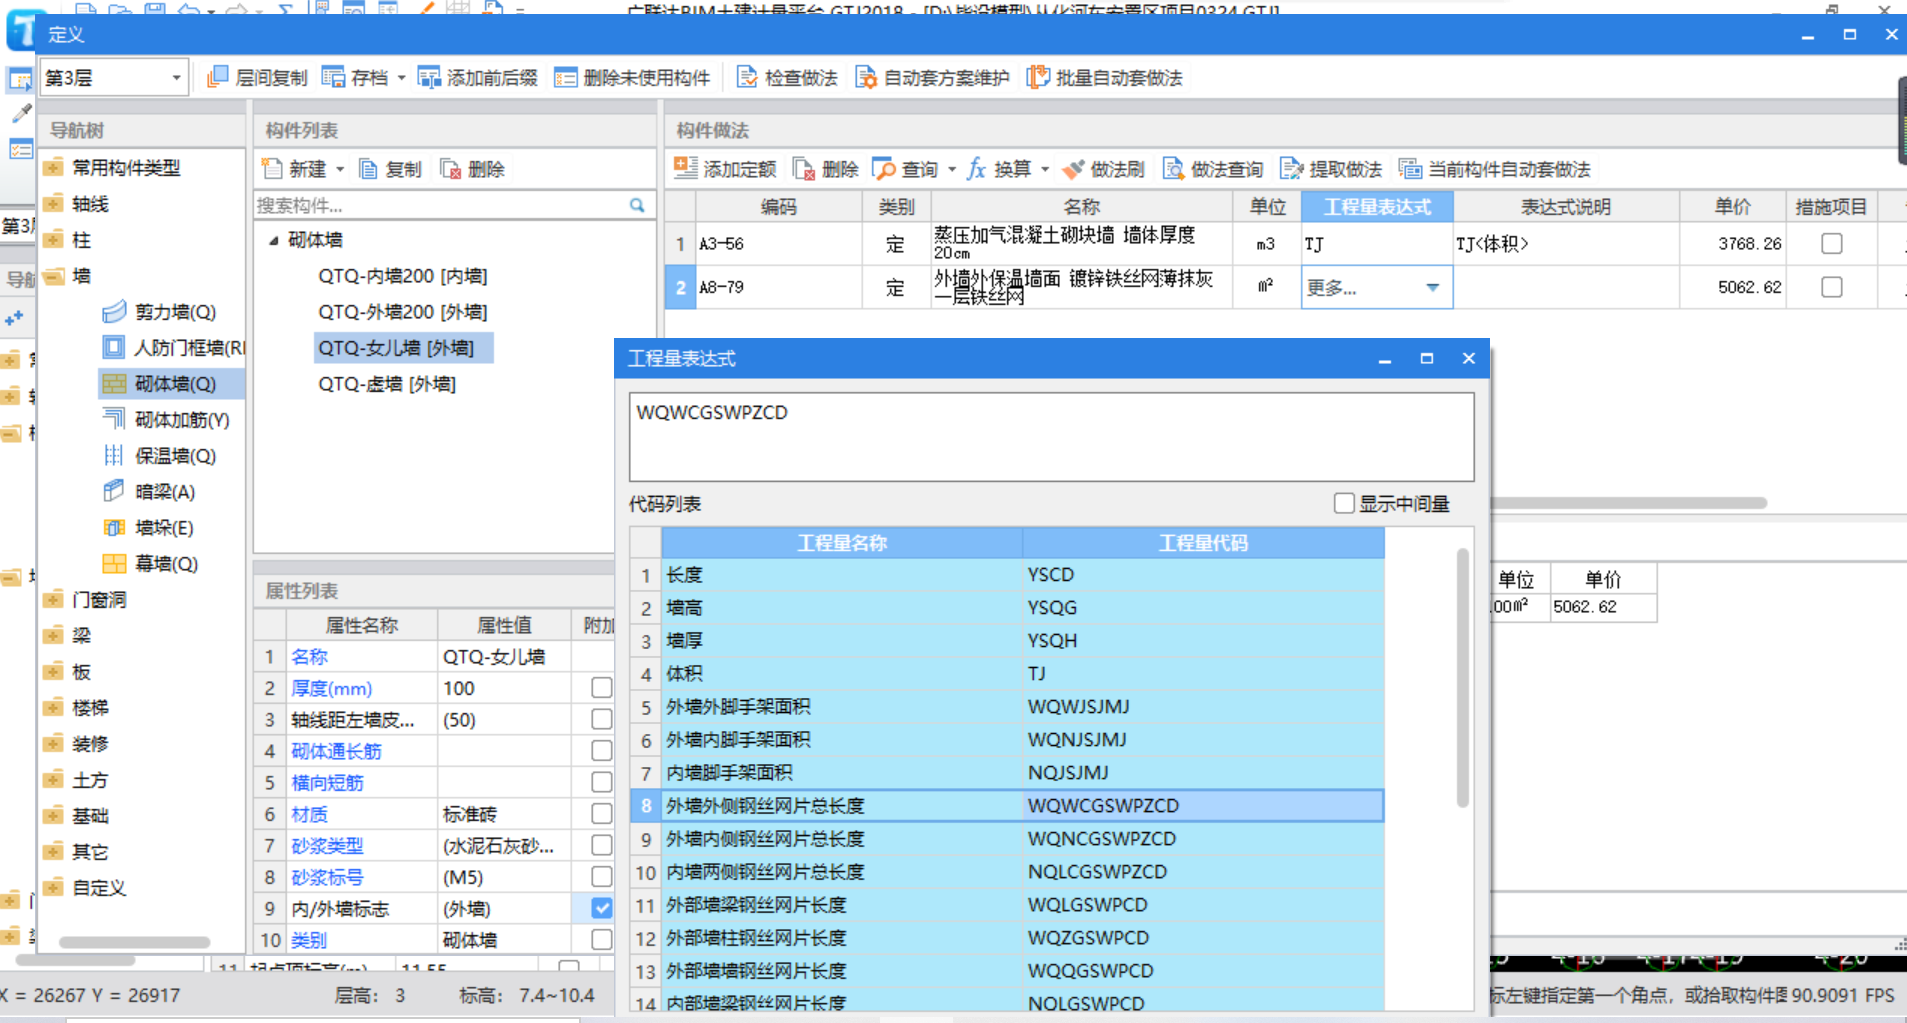Click the 当前构件自动套做法 icon
The width and height of the screenshot is (1907, 1023).
(x=1410, y=169)
